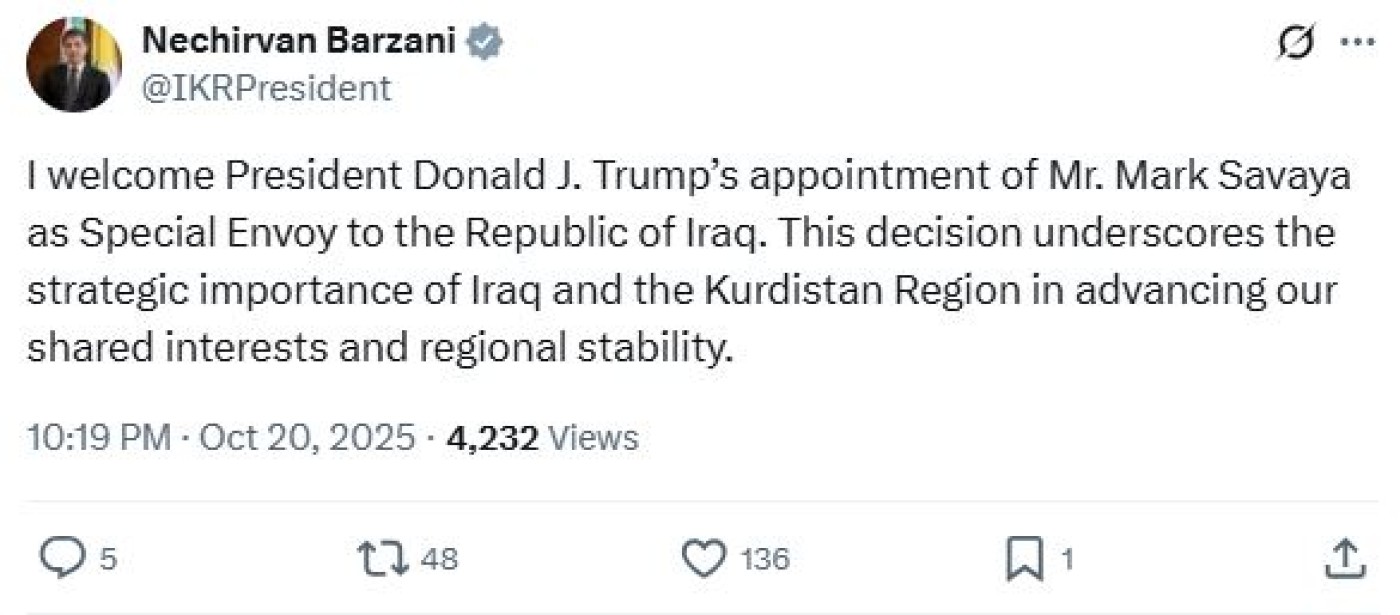
Task: Click the bookmark count of 1
Action: (x=1066, y=559)
